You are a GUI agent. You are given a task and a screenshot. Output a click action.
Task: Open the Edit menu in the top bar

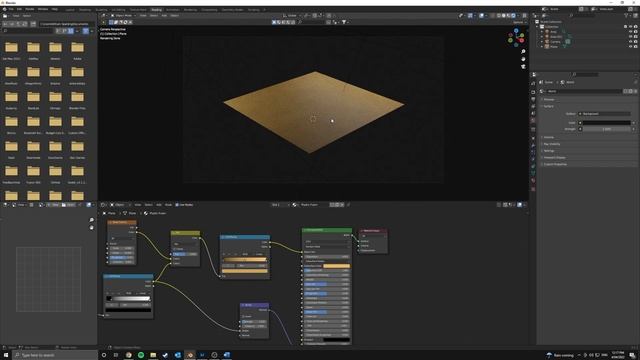pyautogui.click(x=19, y=9)
